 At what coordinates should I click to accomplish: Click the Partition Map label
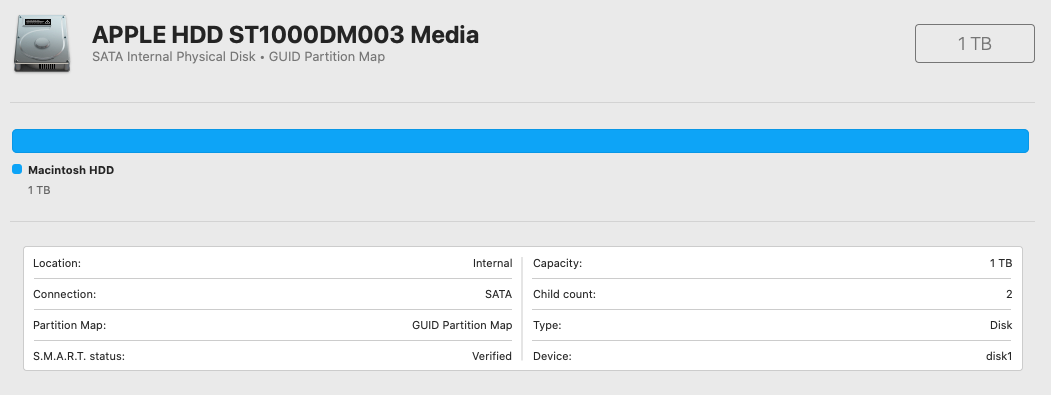pyautogui.click(x=70, y=325)
